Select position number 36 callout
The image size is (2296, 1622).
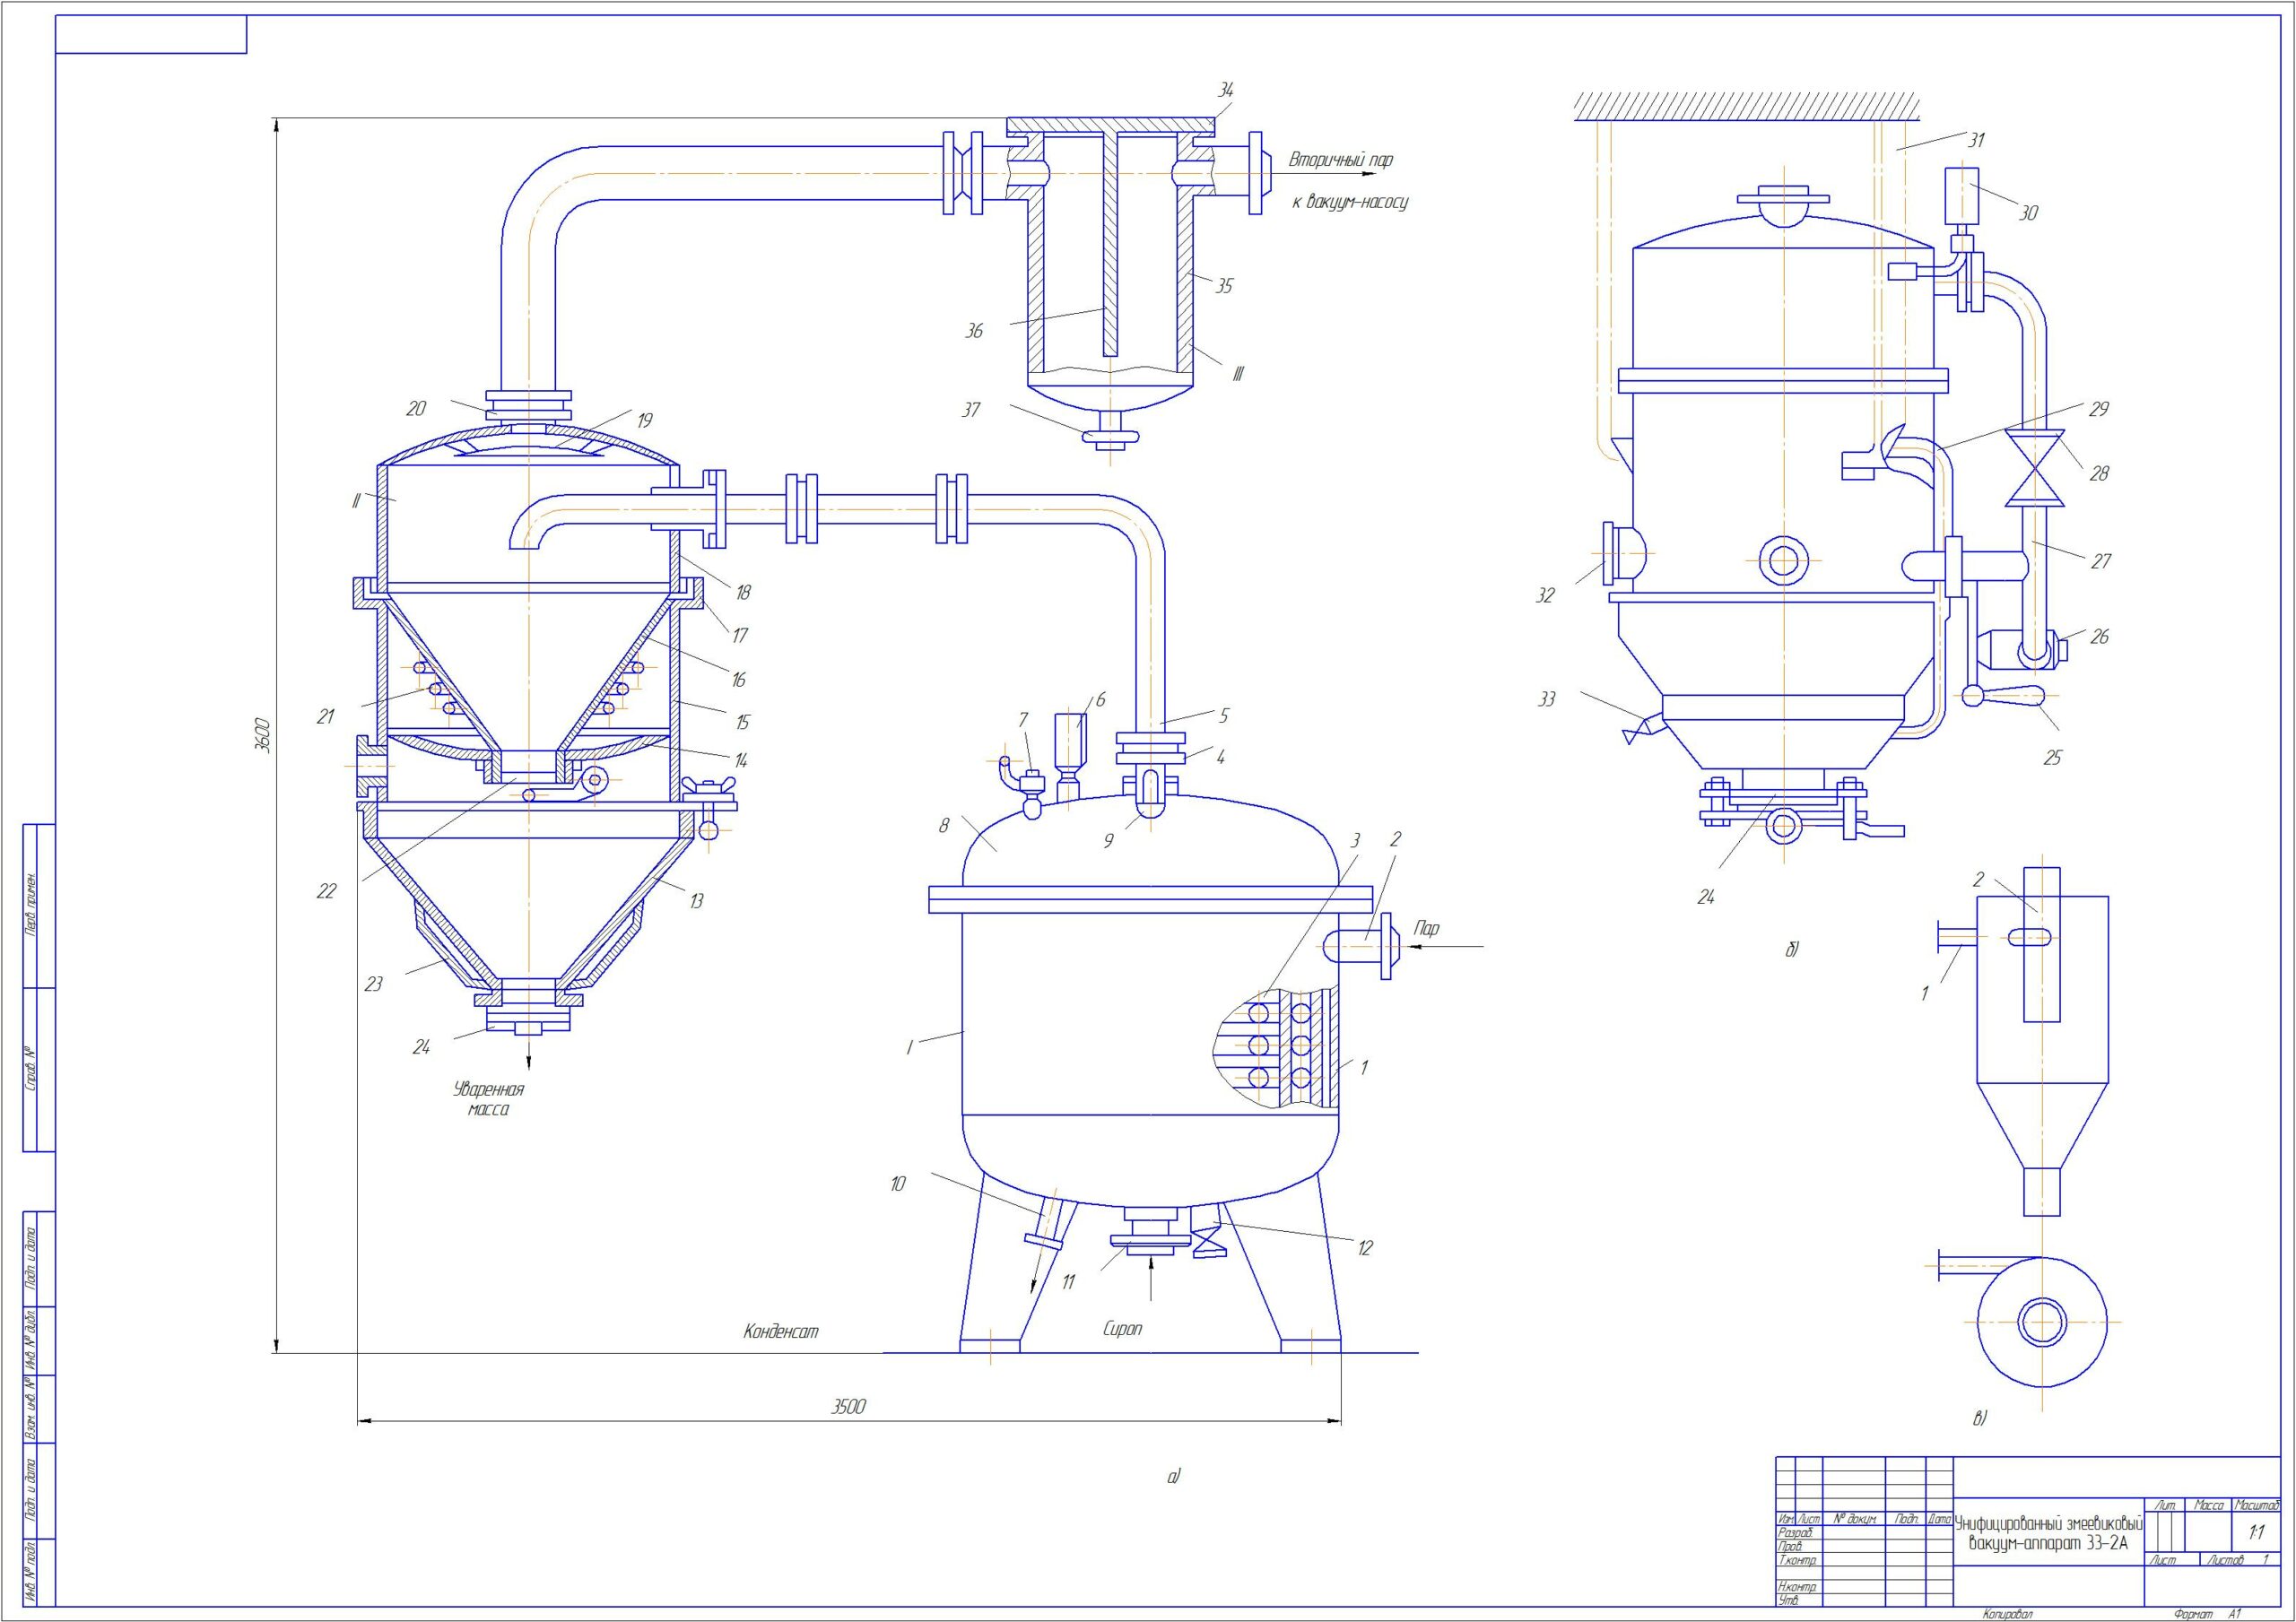pyautogui.click(x=973, y=331)
